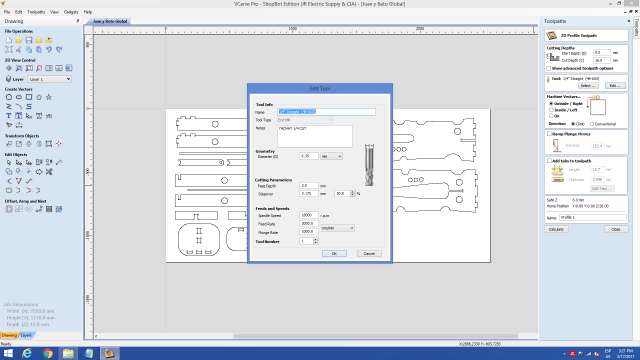
Task: Select the On radio button under Machine Vectors
Action: click(551, 116)
